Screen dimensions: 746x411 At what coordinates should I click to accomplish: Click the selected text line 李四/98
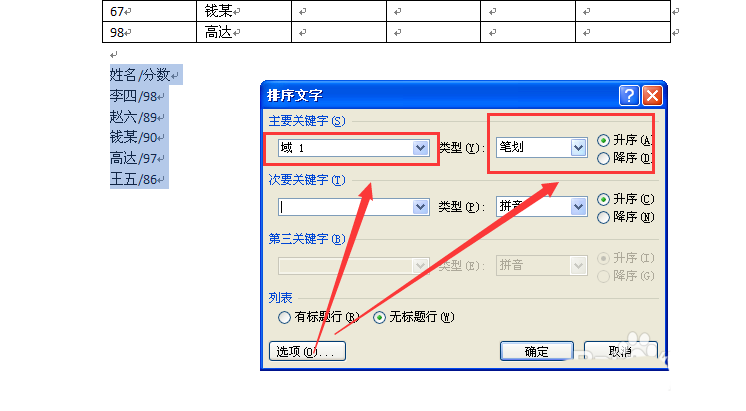(134, 96)
